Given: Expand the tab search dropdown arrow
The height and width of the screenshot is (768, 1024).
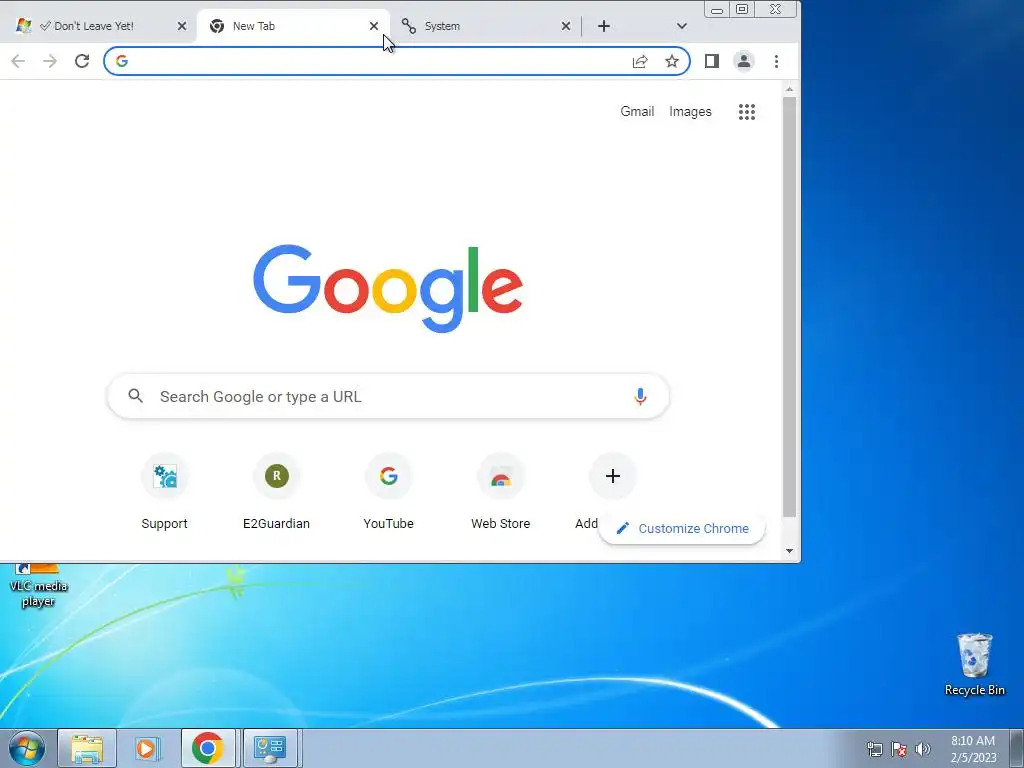Looking at the screenshot, I should pyautogui.click(x=682, y=26).
